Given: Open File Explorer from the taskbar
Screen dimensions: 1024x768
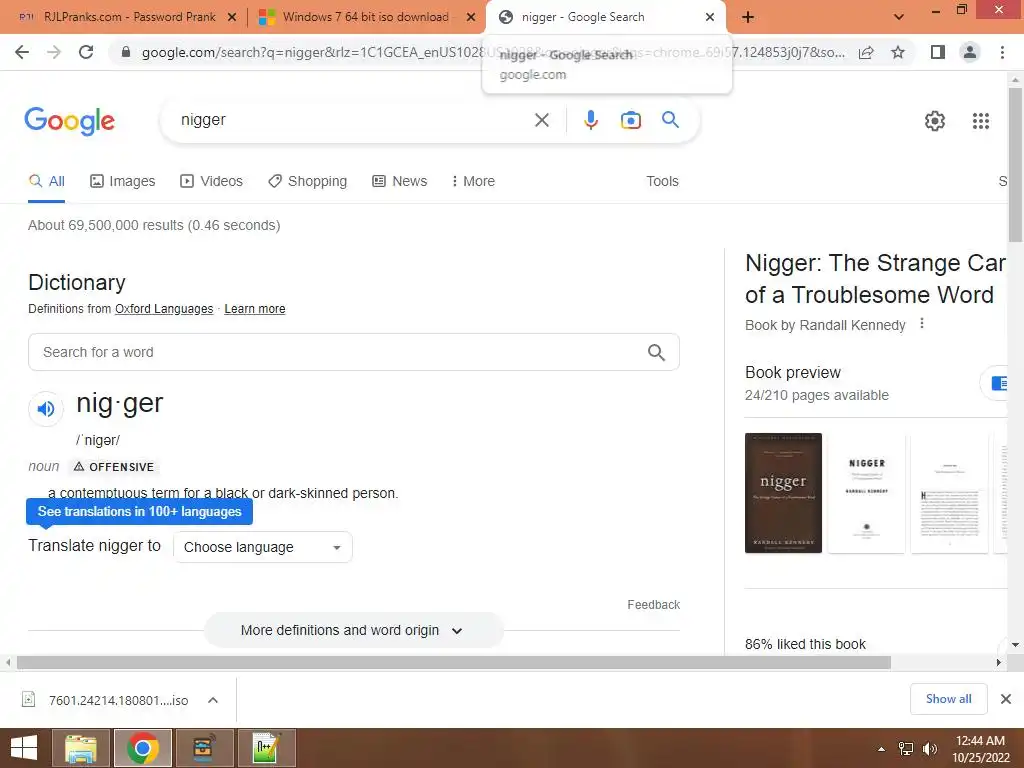Looking at the screenshot, I should tap(81, 748).
